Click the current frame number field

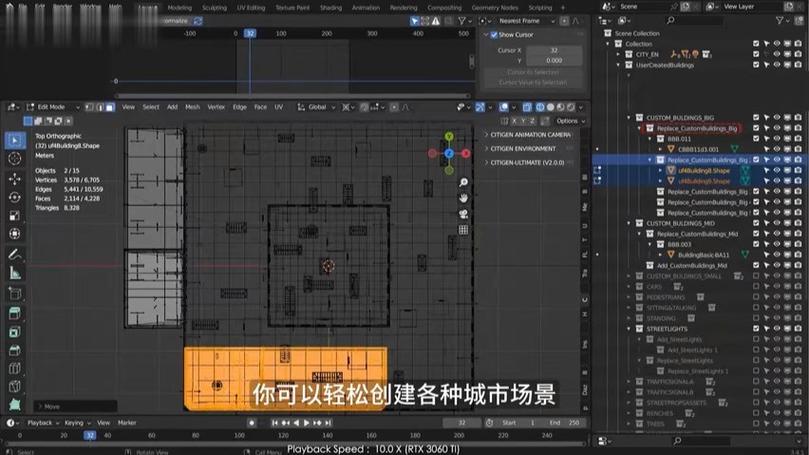tap(462, 423)
